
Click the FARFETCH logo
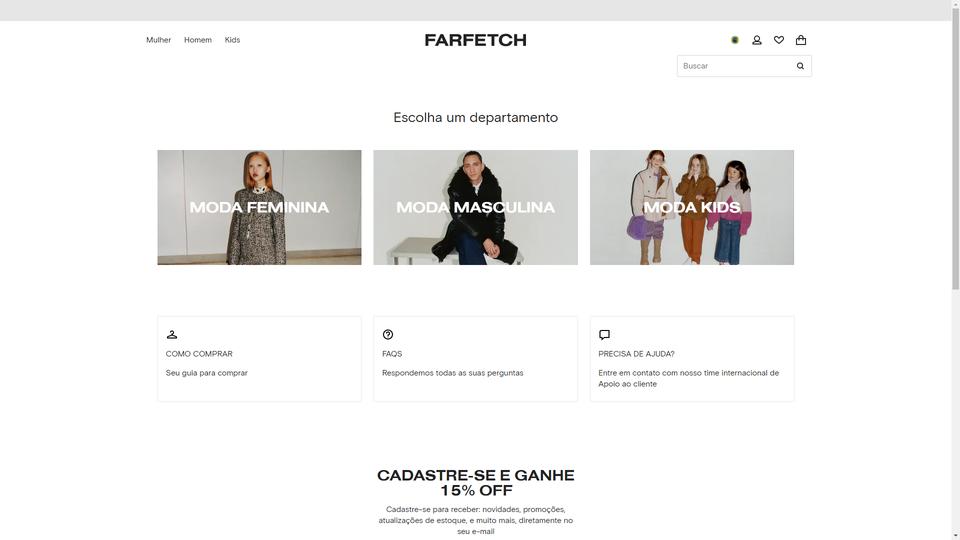click(x=476, y=40)
